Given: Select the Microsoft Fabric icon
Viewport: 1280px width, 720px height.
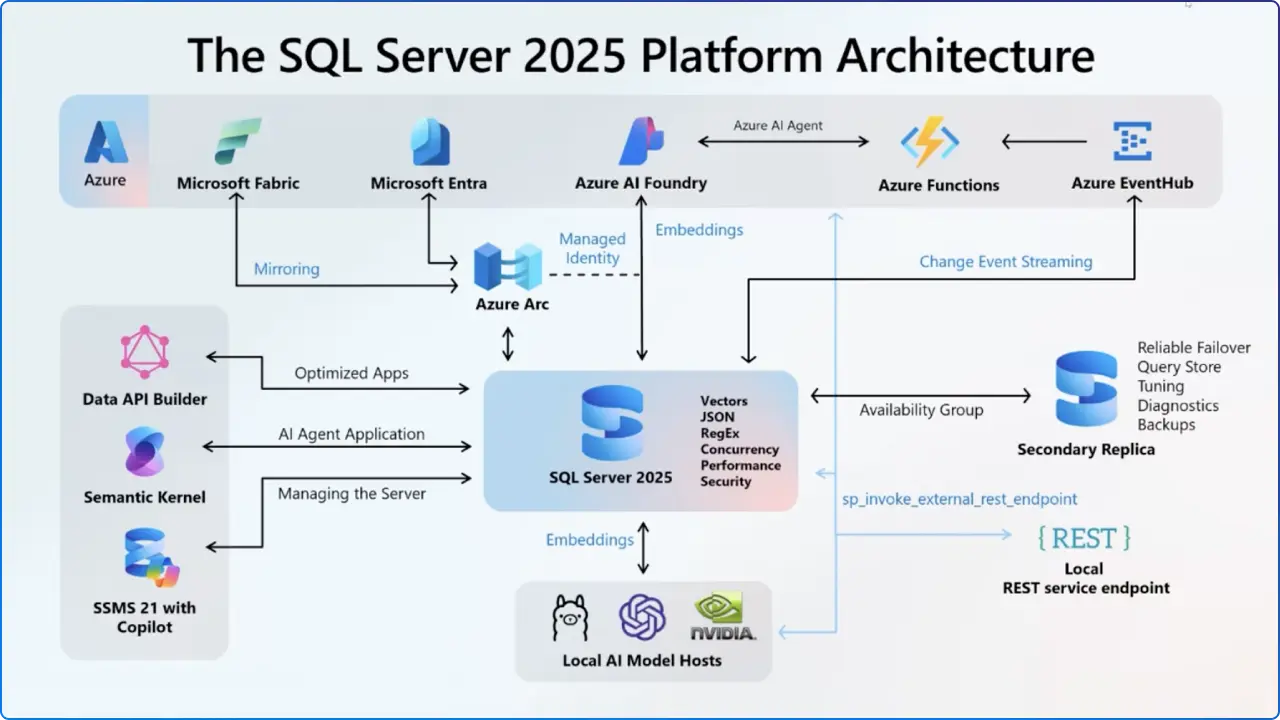Looking at the screenshot, I should (x=237, y=140).
